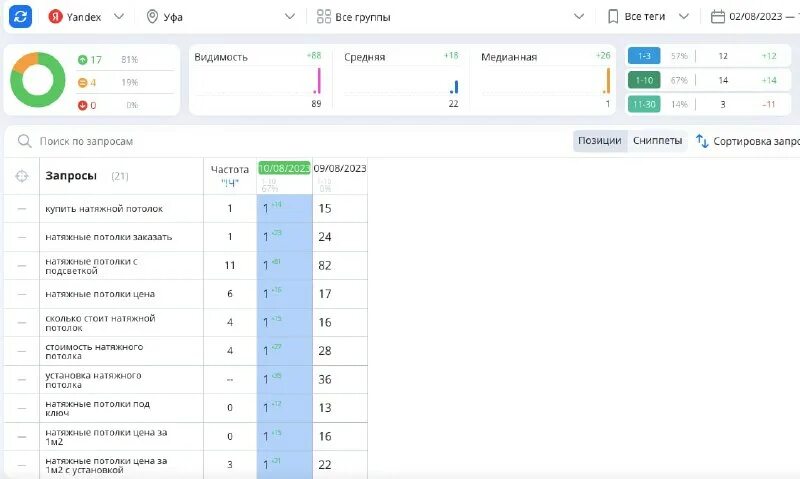Expand the Все теги dropdown
The image size is (800, 479).
684,16
